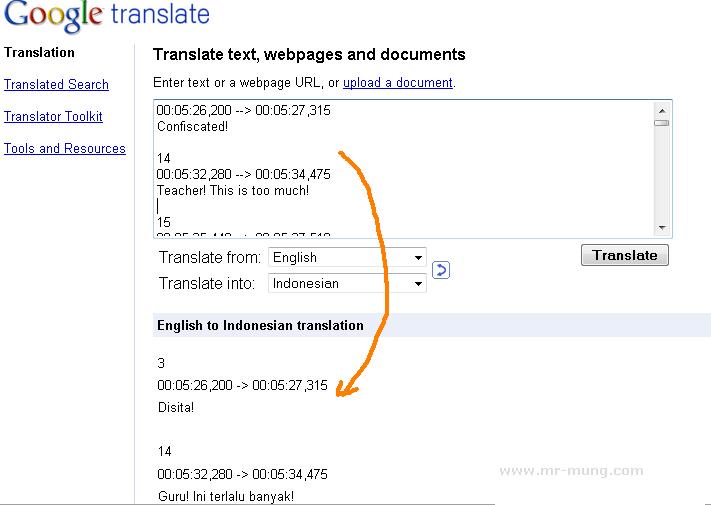This screenshot has height=505, width=711.
Task: Click the Translate button
Action: [624, 255]
